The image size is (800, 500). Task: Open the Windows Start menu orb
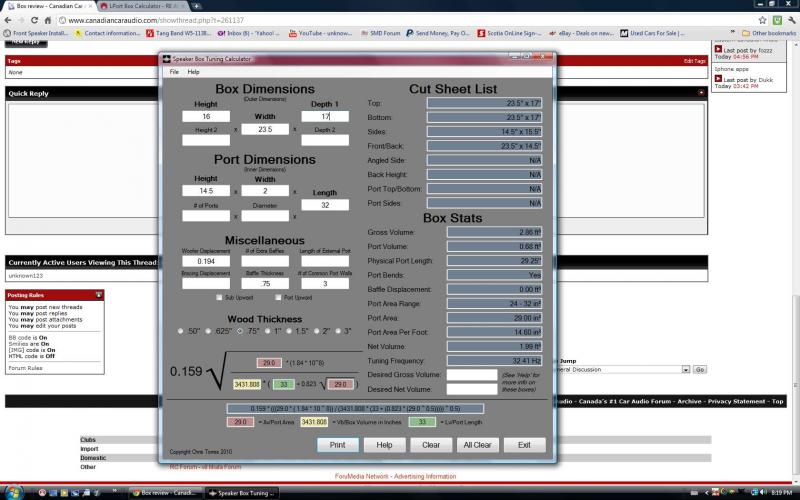(12, 492)
